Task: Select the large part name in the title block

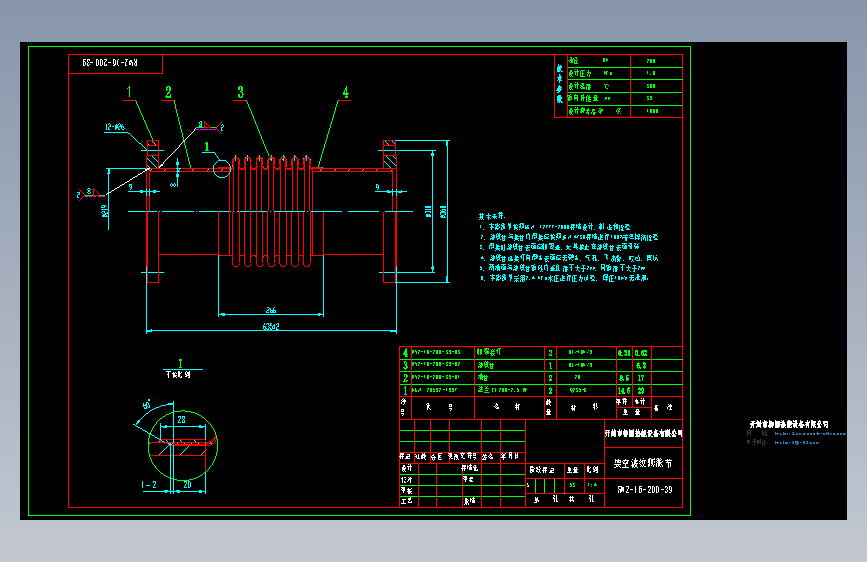Action: pyautogui.click(x=643, y=464)
